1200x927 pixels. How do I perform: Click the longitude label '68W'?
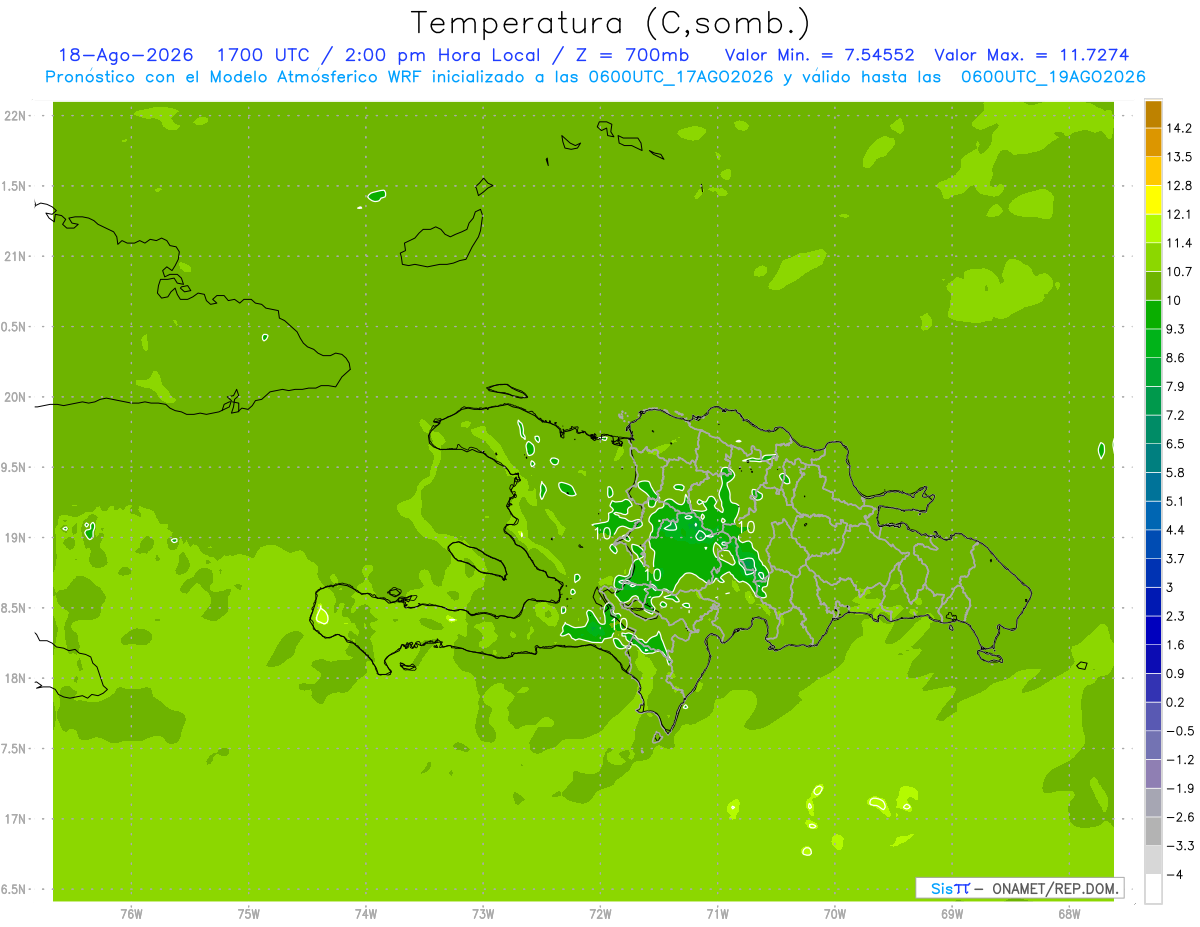[1069, 914]
